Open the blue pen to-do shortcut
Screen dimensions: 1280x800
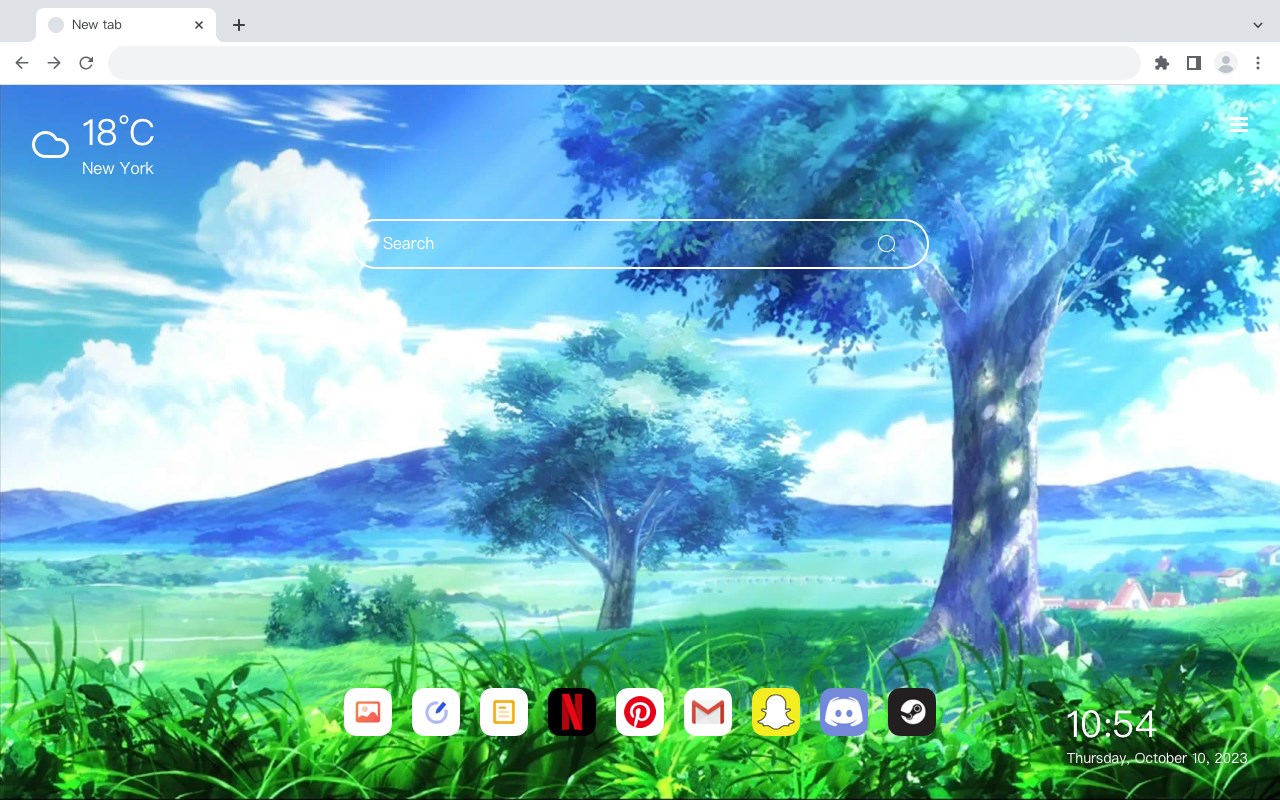pyautogui.click(x=436, y=712)
